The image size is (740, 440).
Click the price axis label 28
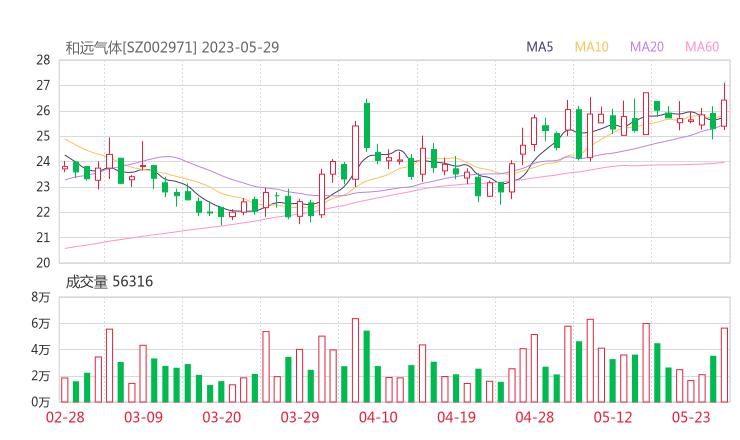(43, 60)
